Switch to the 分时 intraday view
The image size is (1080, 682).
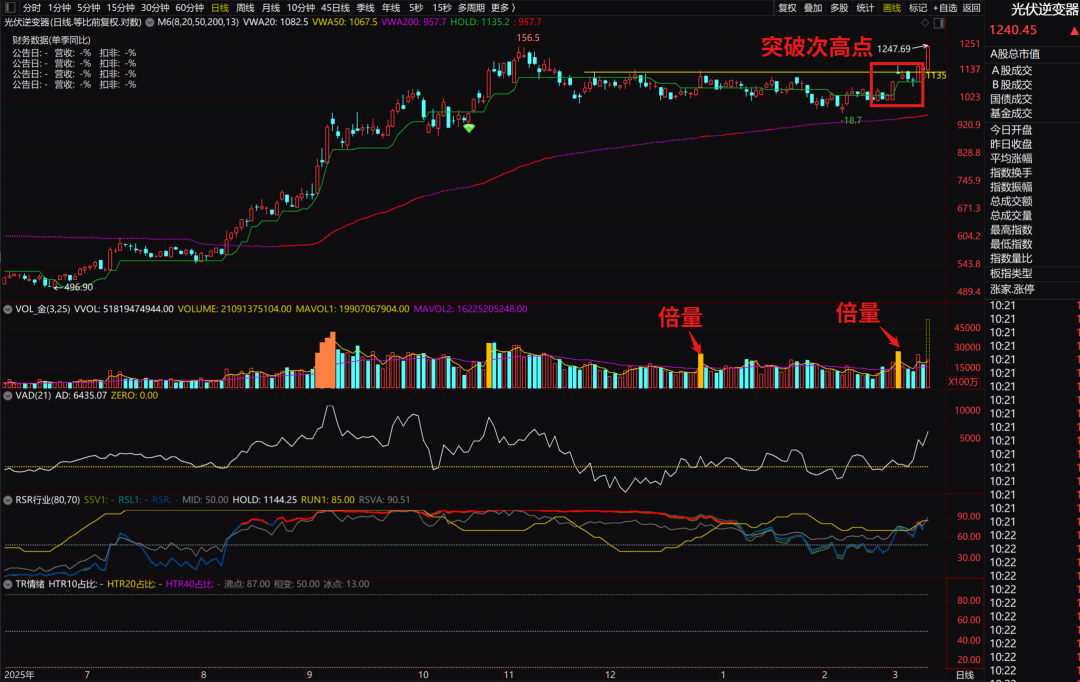click(32, 8)
